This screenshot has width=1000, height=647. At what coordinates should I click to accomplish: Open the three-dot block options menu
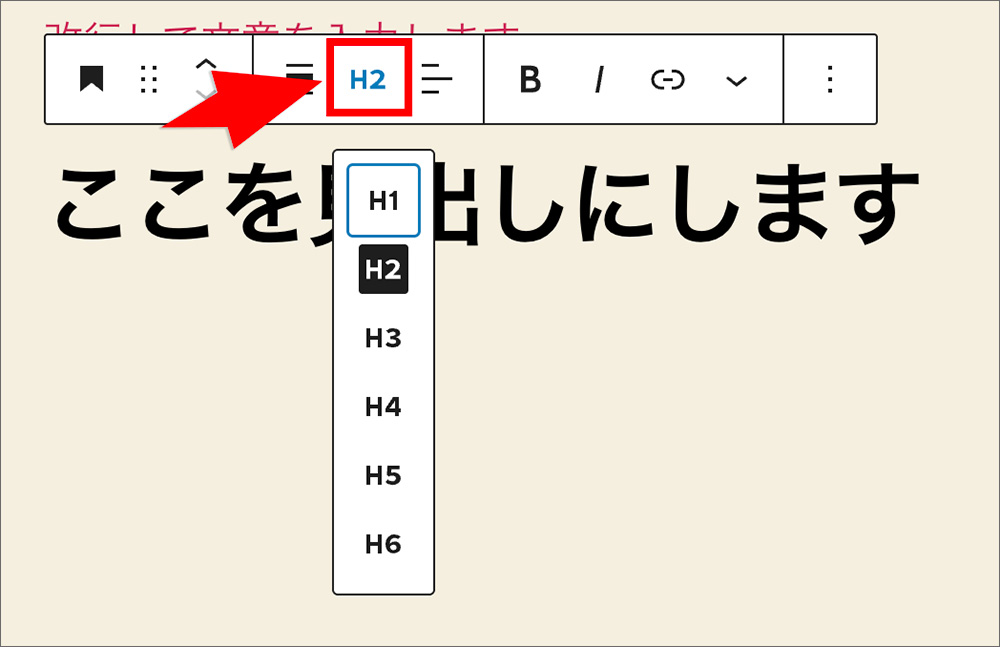pos(829,79)
